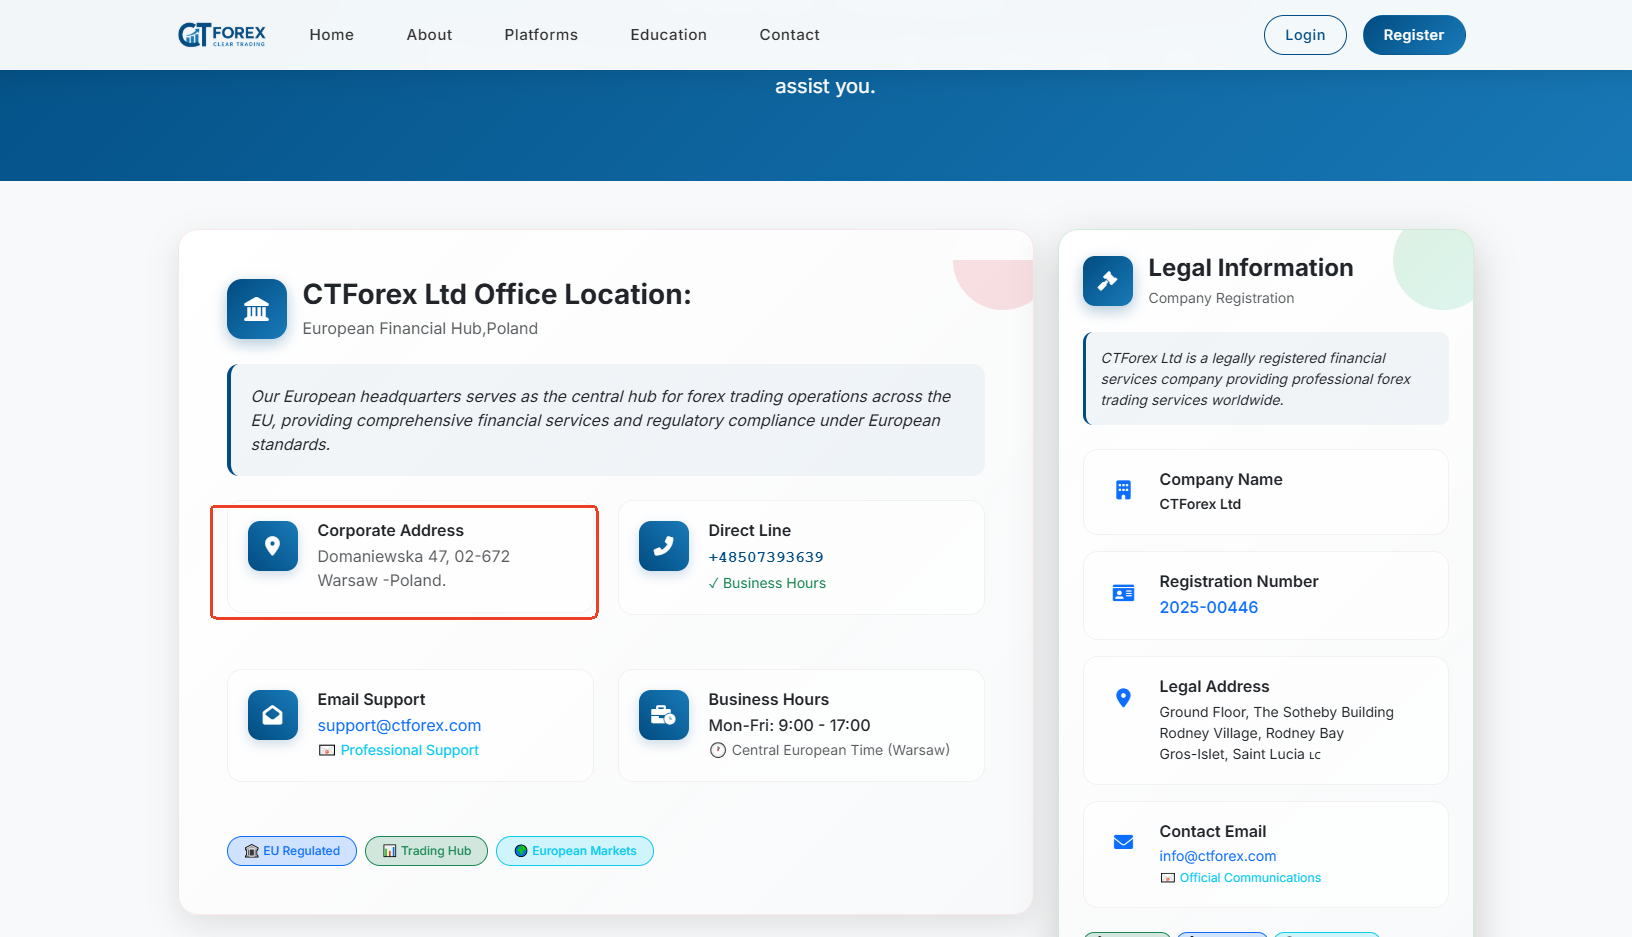Click the Email Support envelope icon
This screenshot has height=937, width=1632.
[x=273, y=715]
